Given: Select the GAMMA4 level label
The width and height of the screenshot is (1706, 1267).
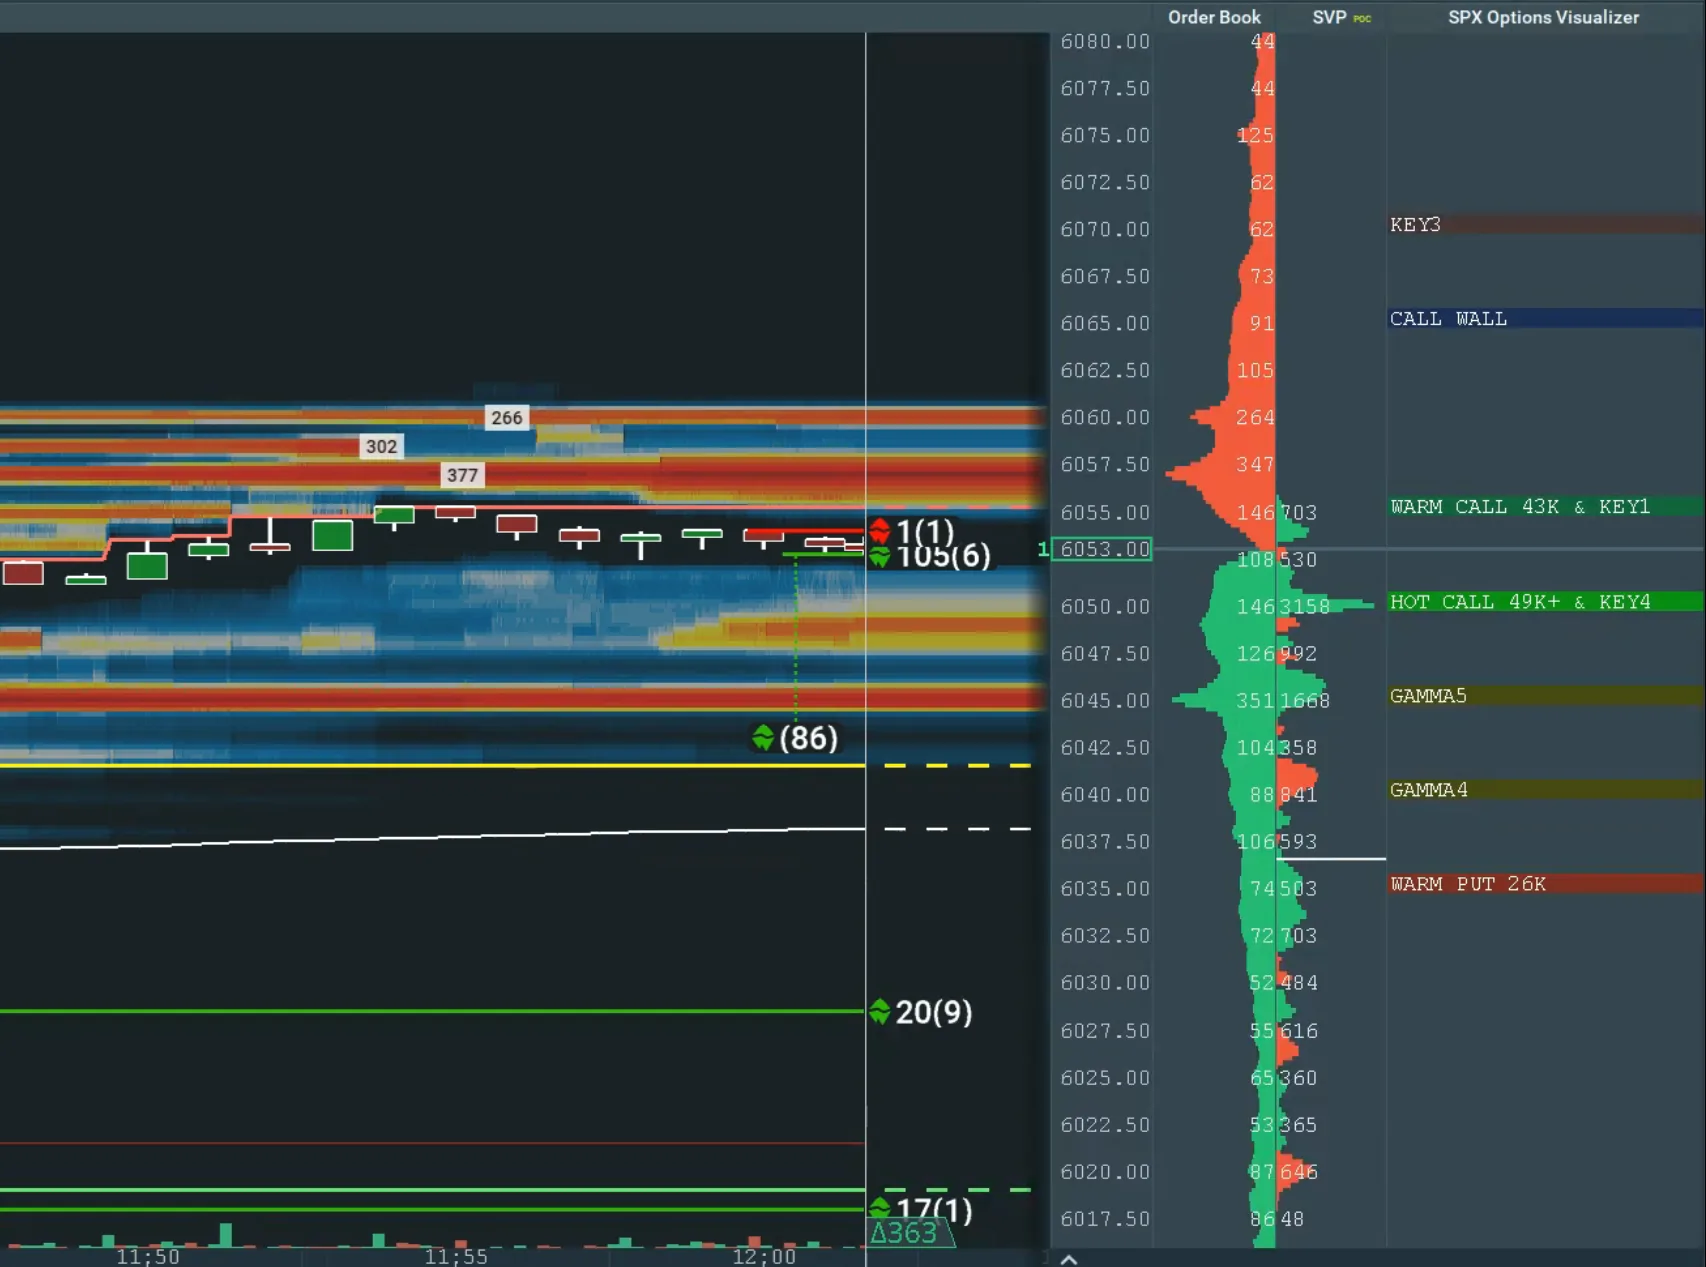Looking at the screenshot, I should (x=1428, y=790).
